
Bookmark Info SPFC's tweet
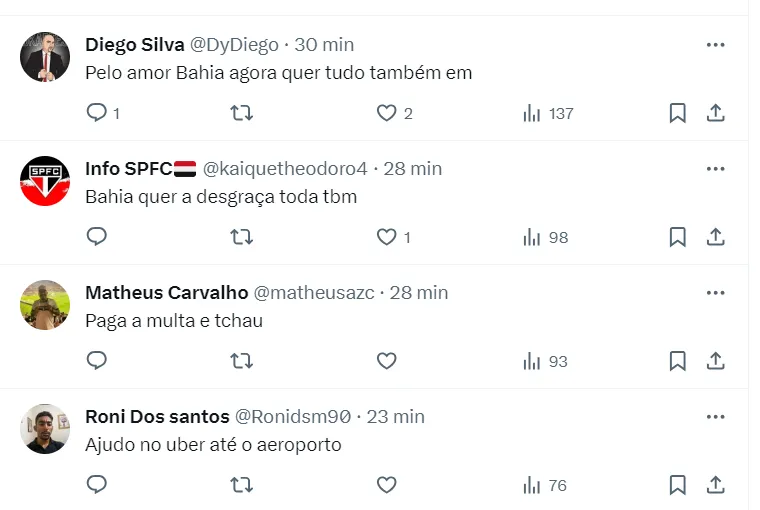click(x=678, y=237)
